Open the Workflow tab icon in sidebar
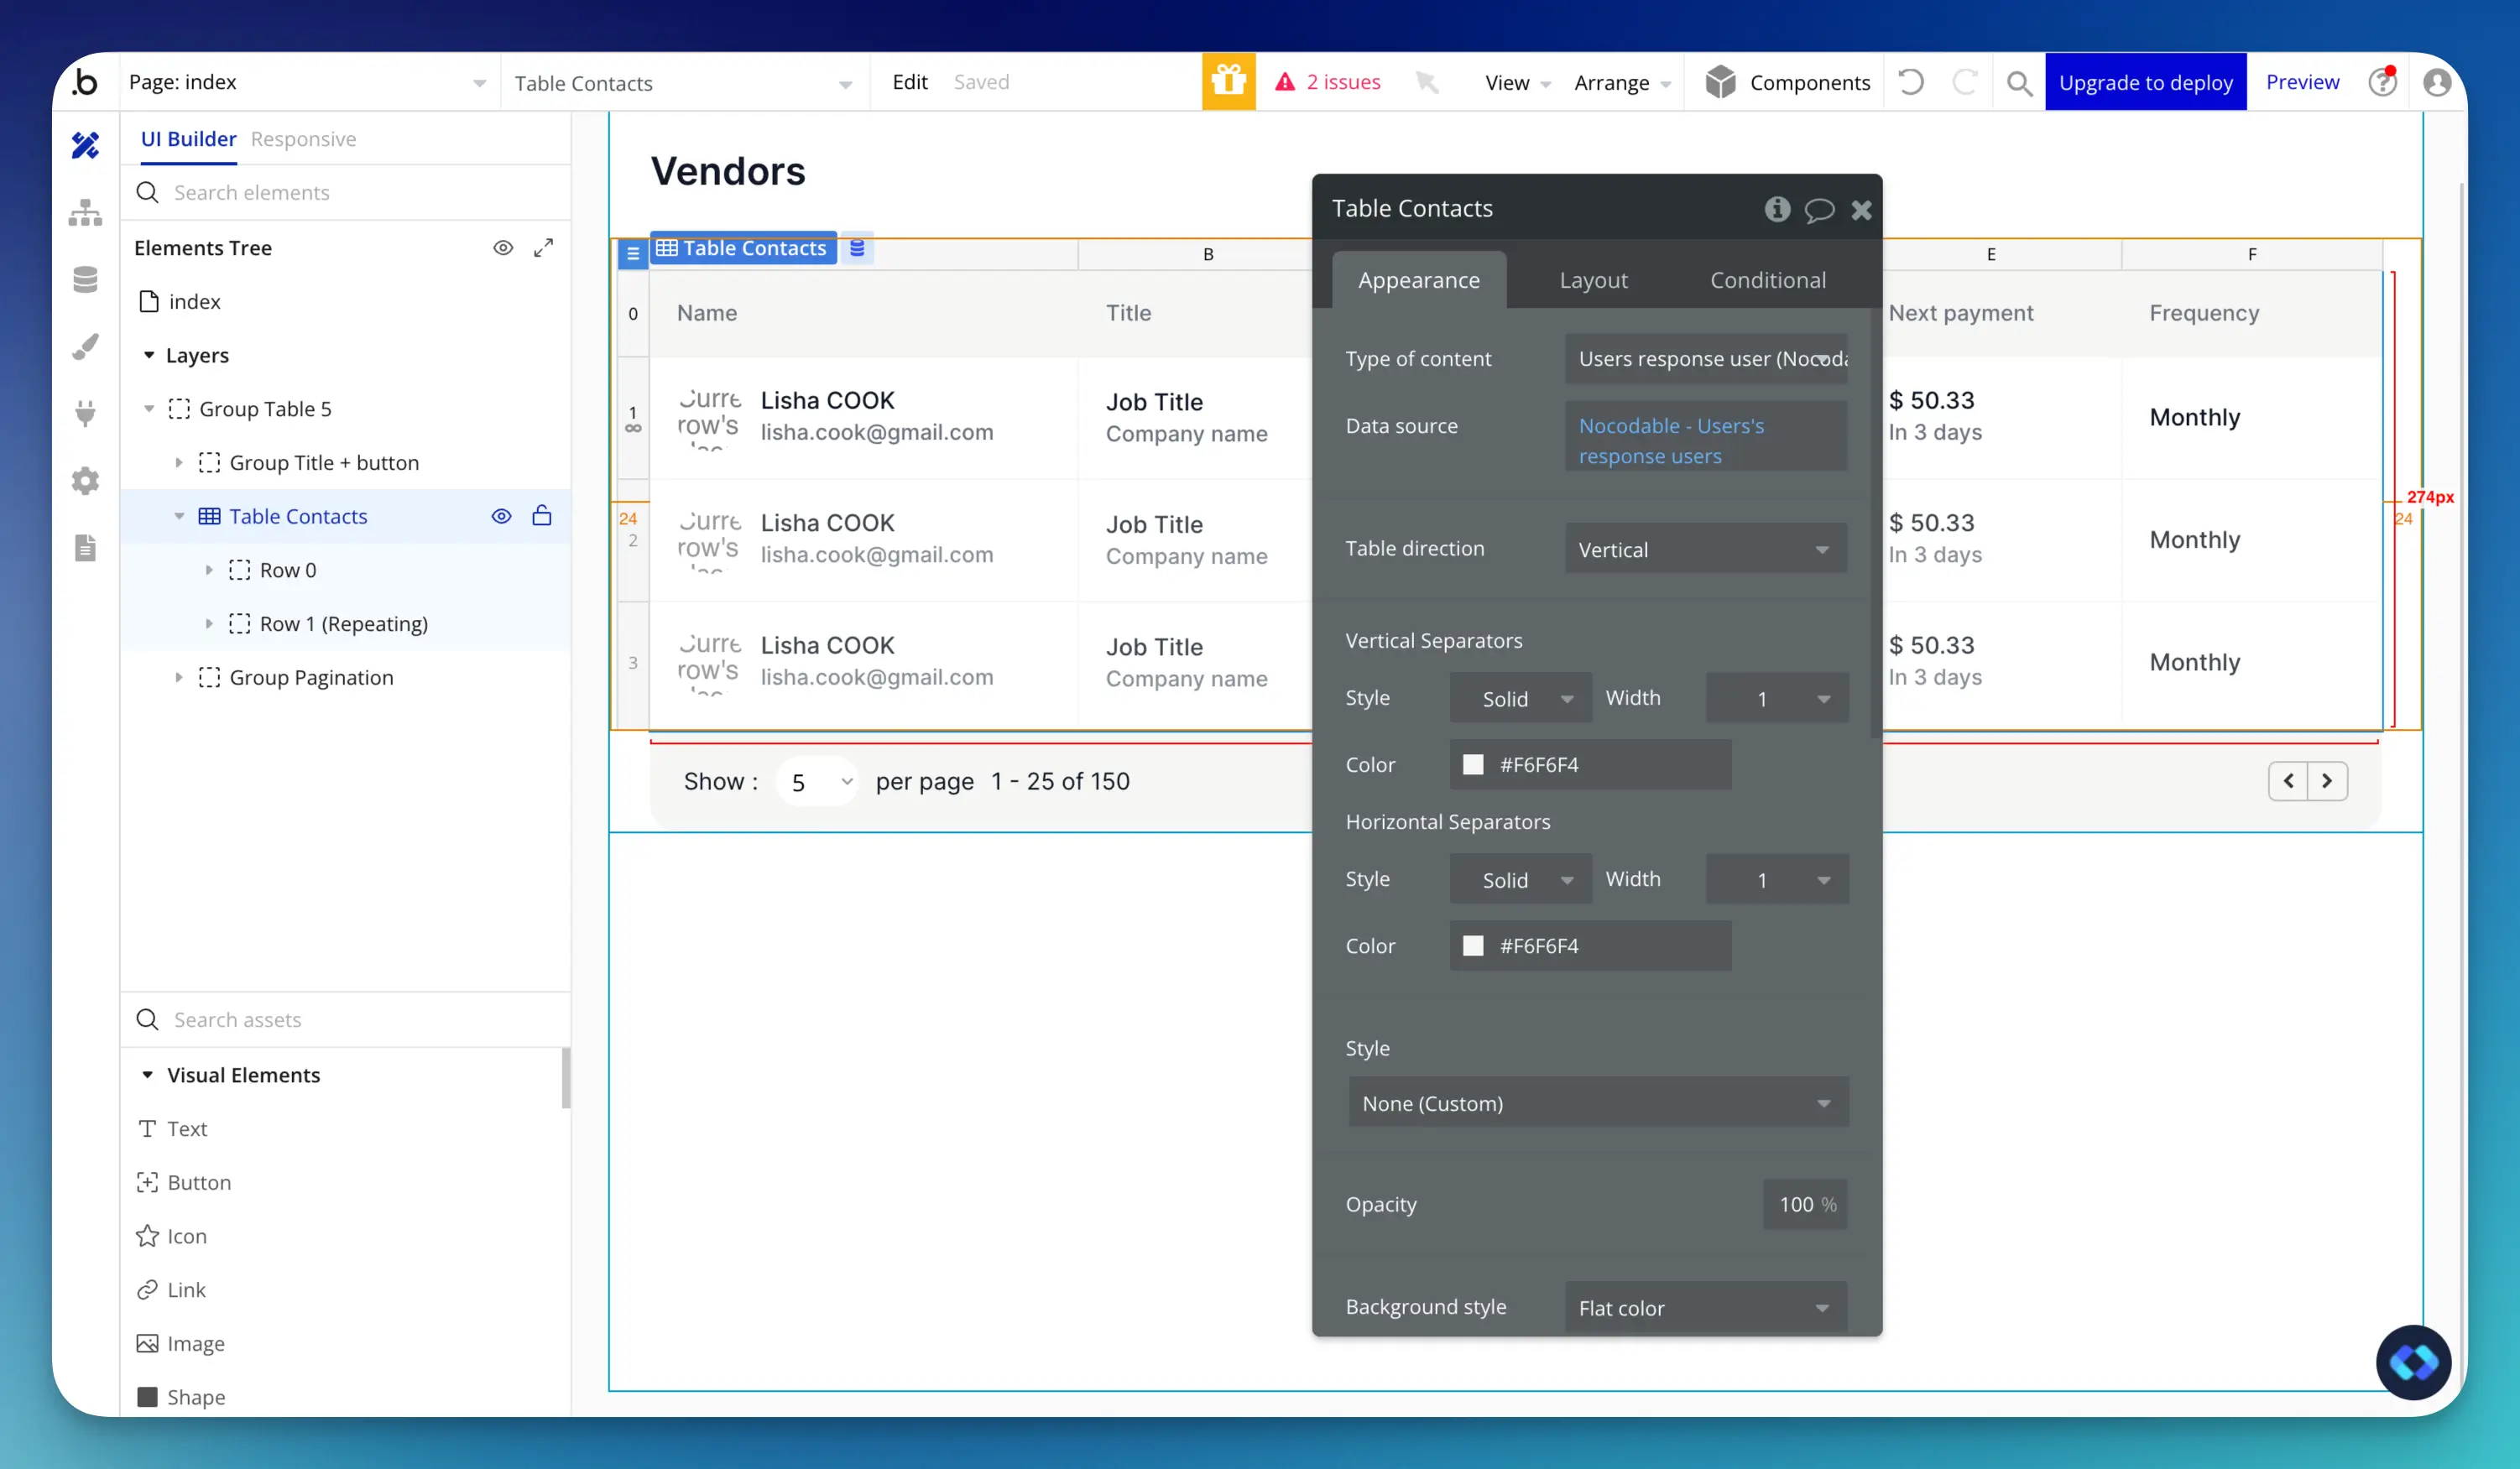 [x=86, y=212]
